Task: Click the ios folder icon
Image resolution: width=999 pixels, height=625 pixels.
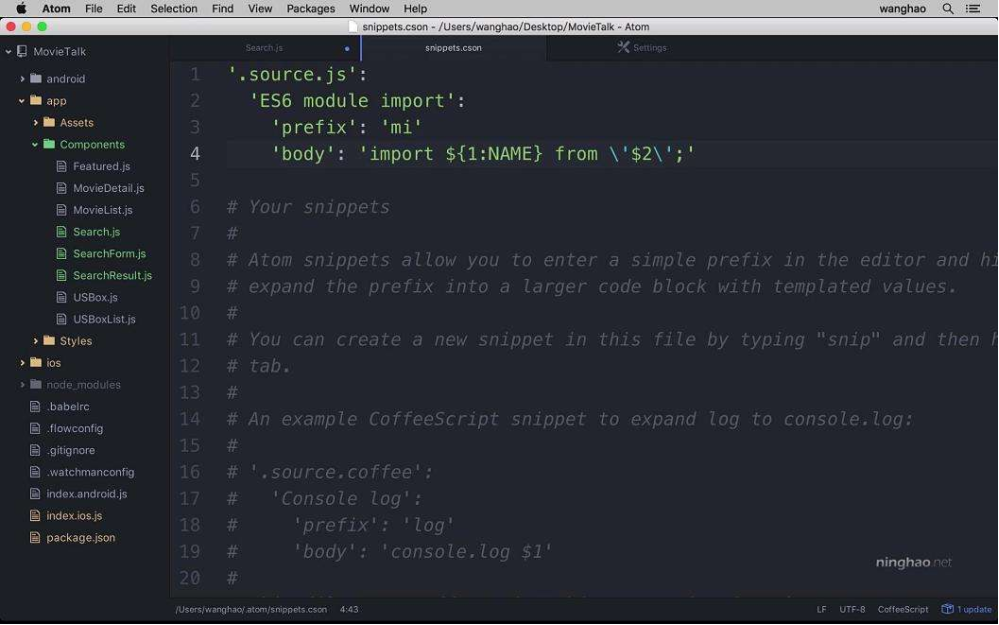Action: point(36,362)
